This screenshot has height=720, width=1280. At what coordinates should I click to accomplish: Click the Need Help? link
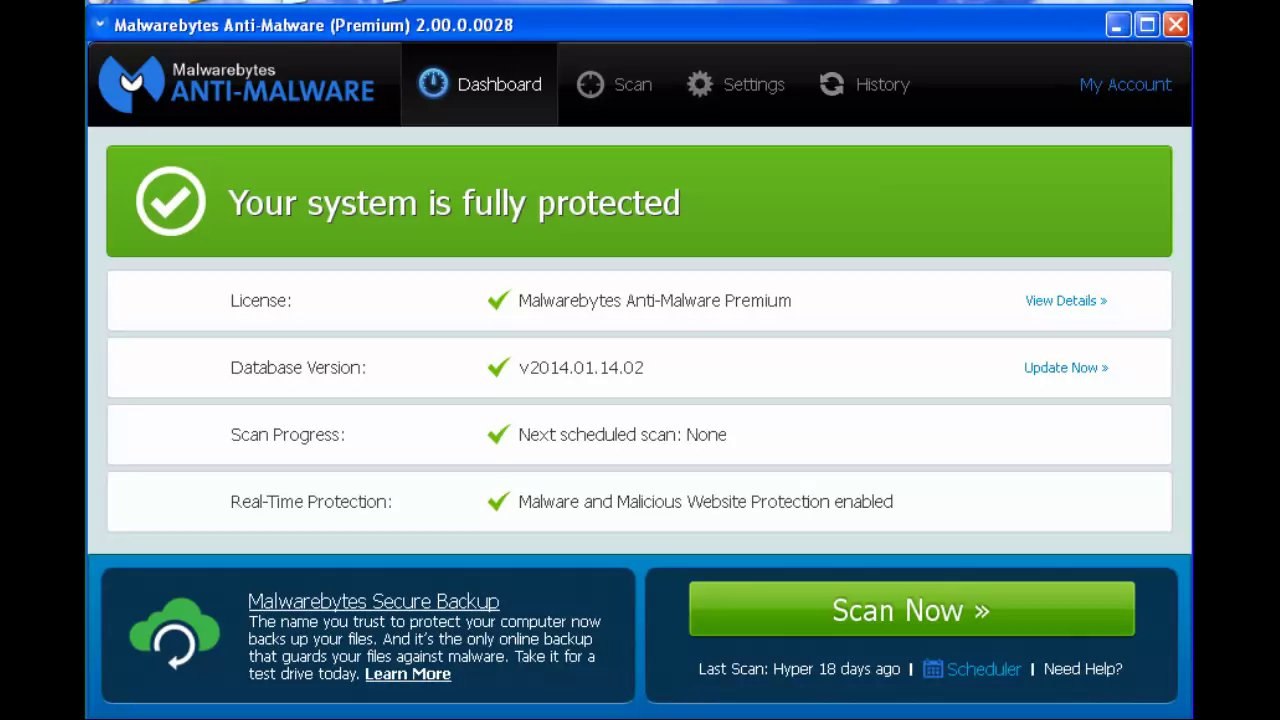[1083, 669]
